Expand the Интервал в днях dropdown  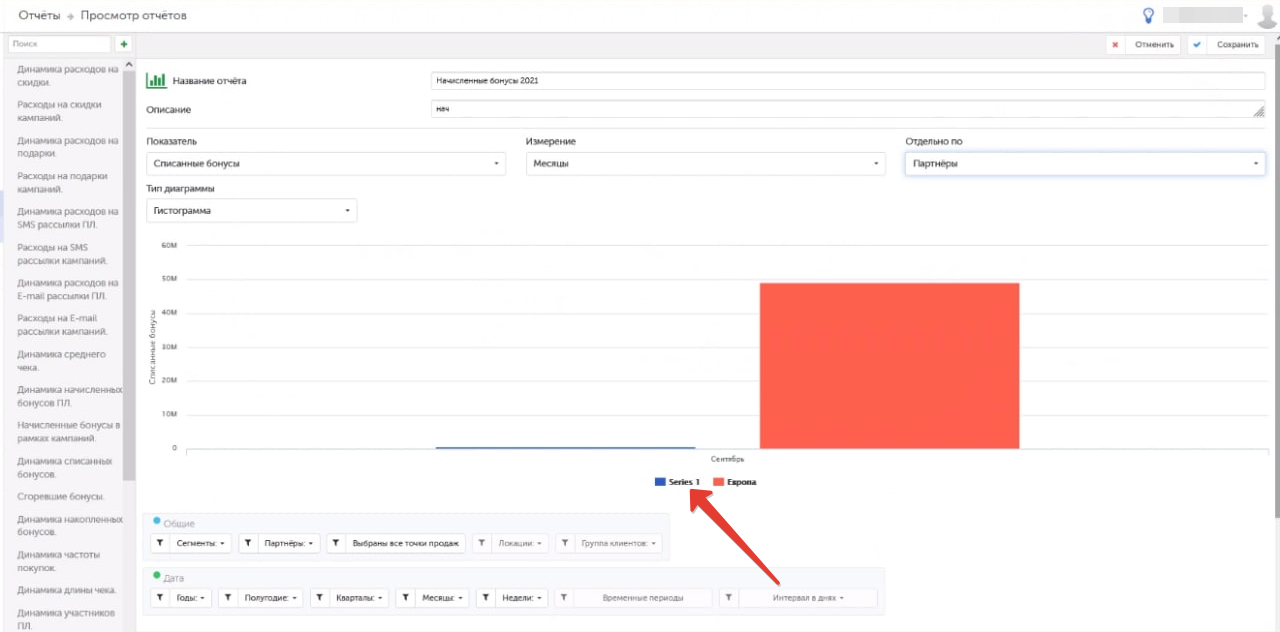(808, 597)
